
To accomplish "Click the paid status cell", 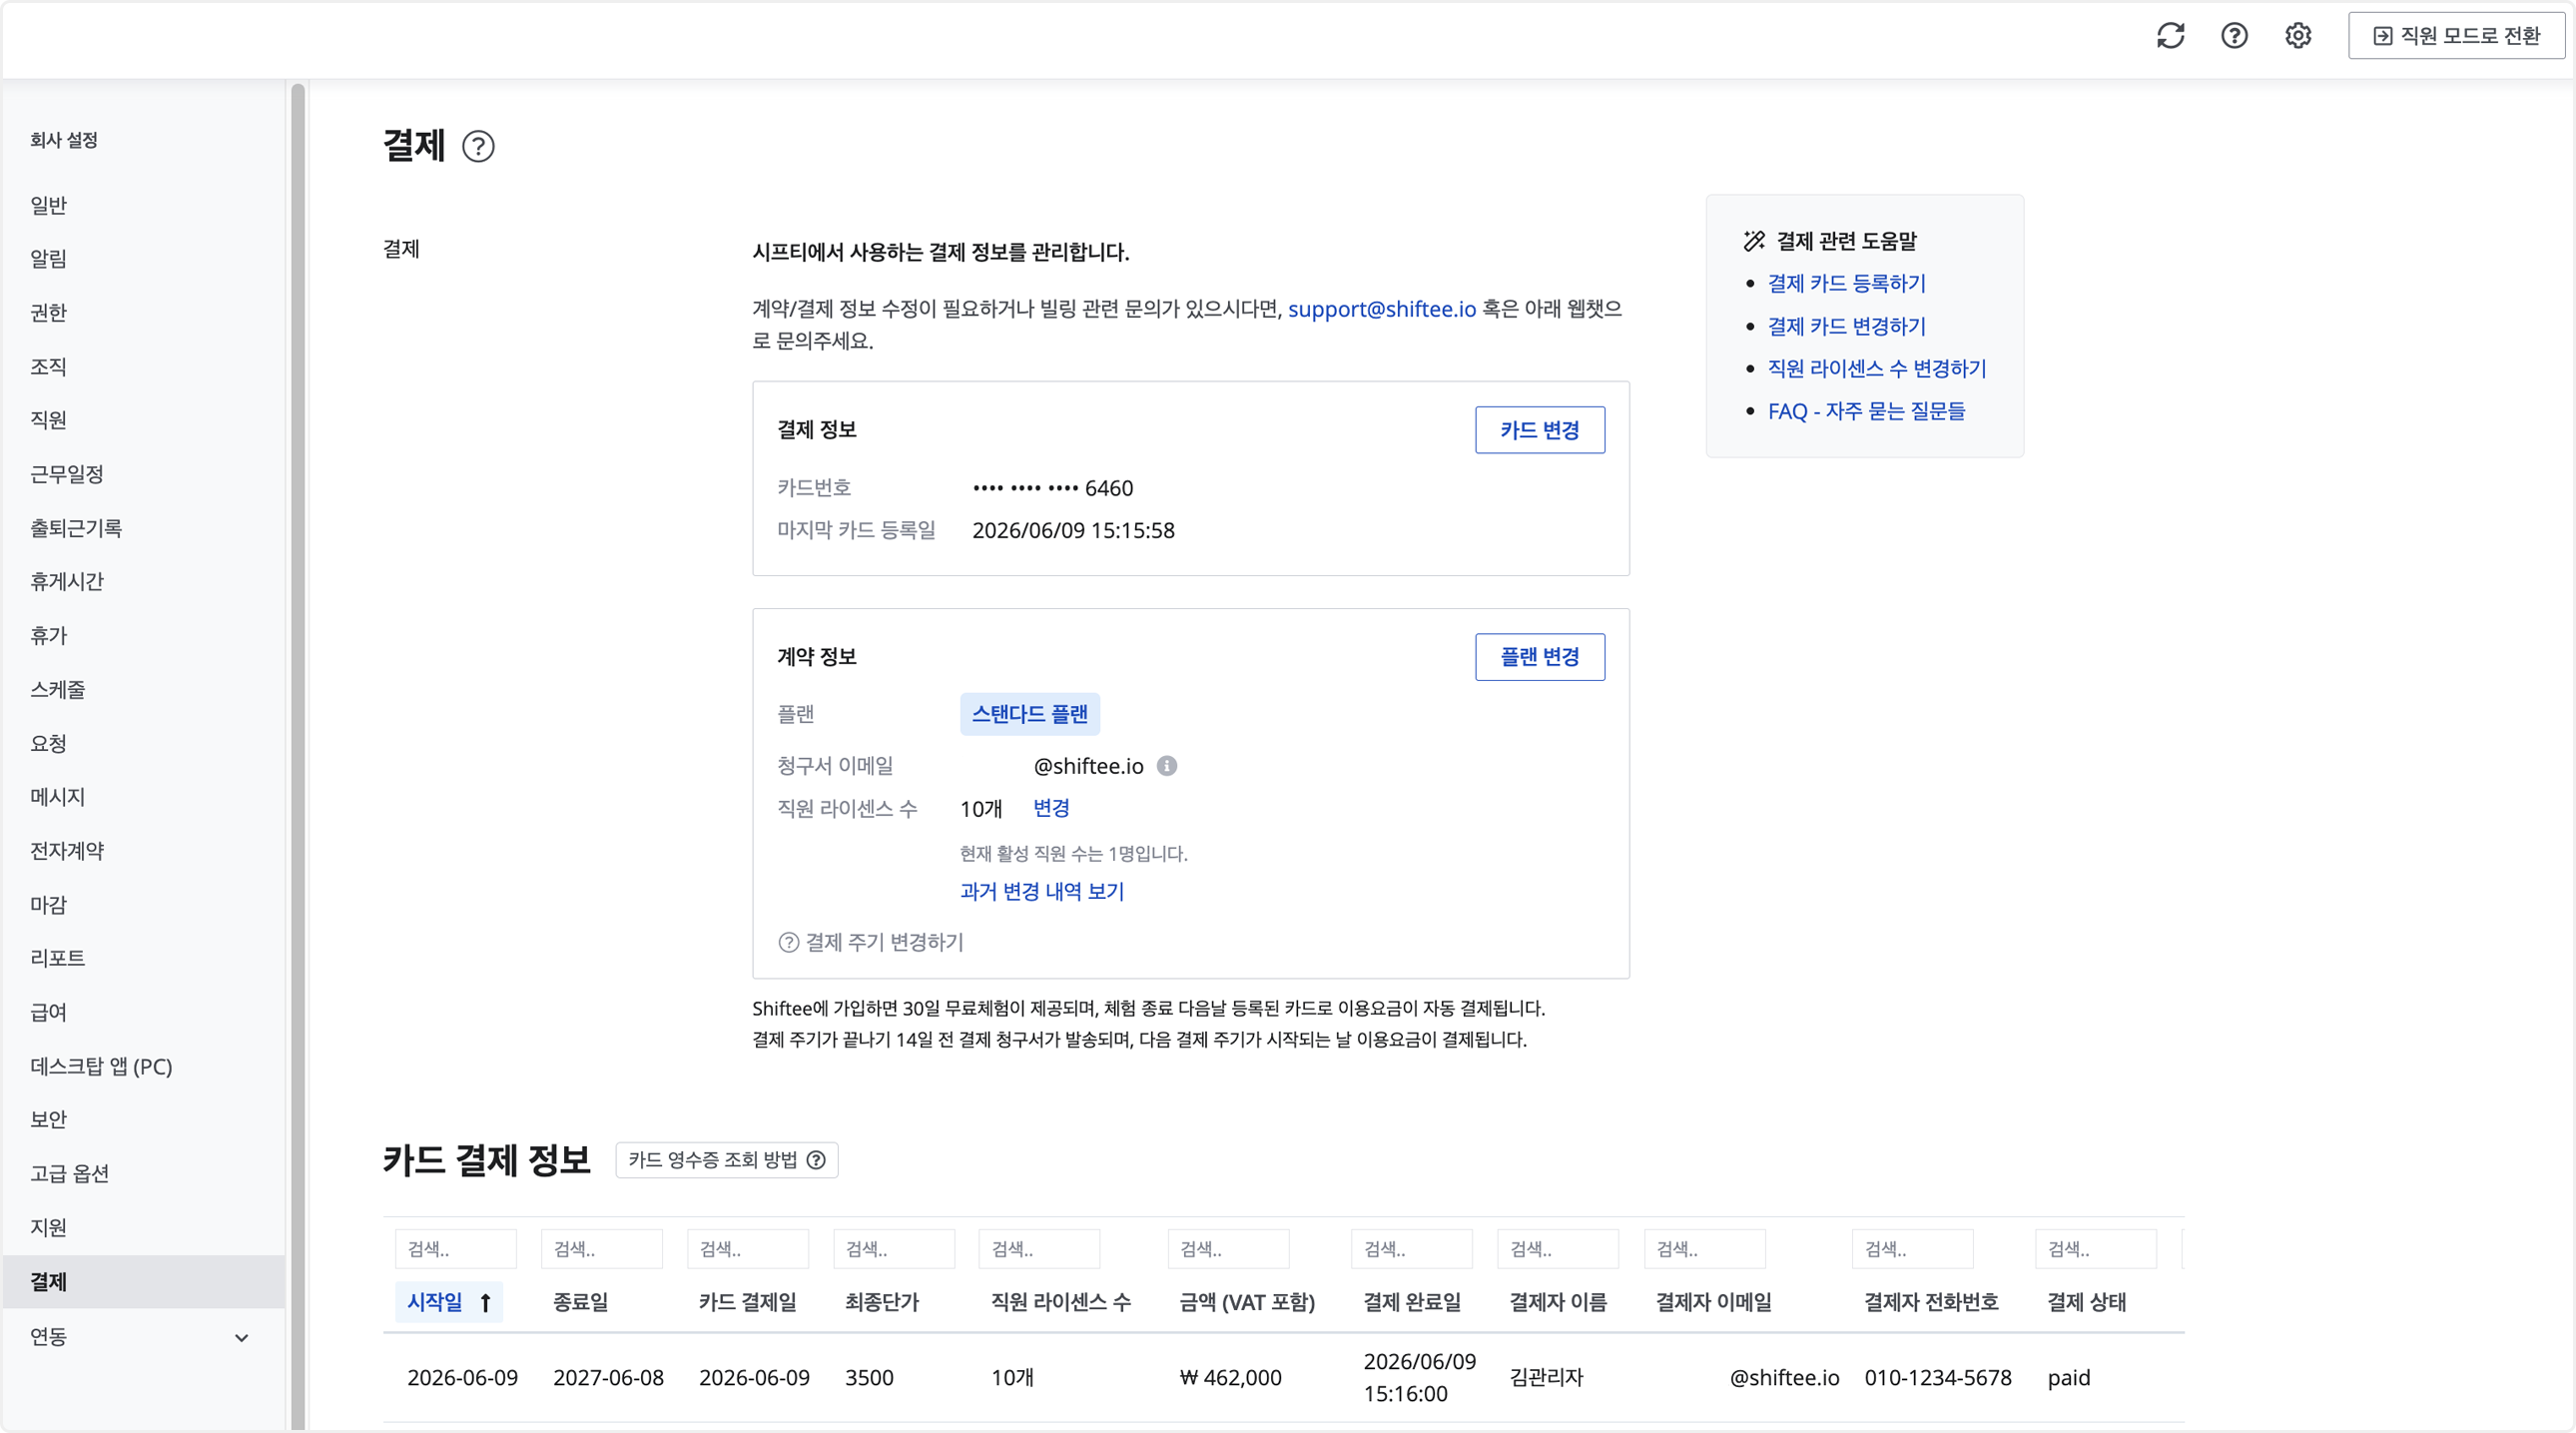I will 2069,1378.
